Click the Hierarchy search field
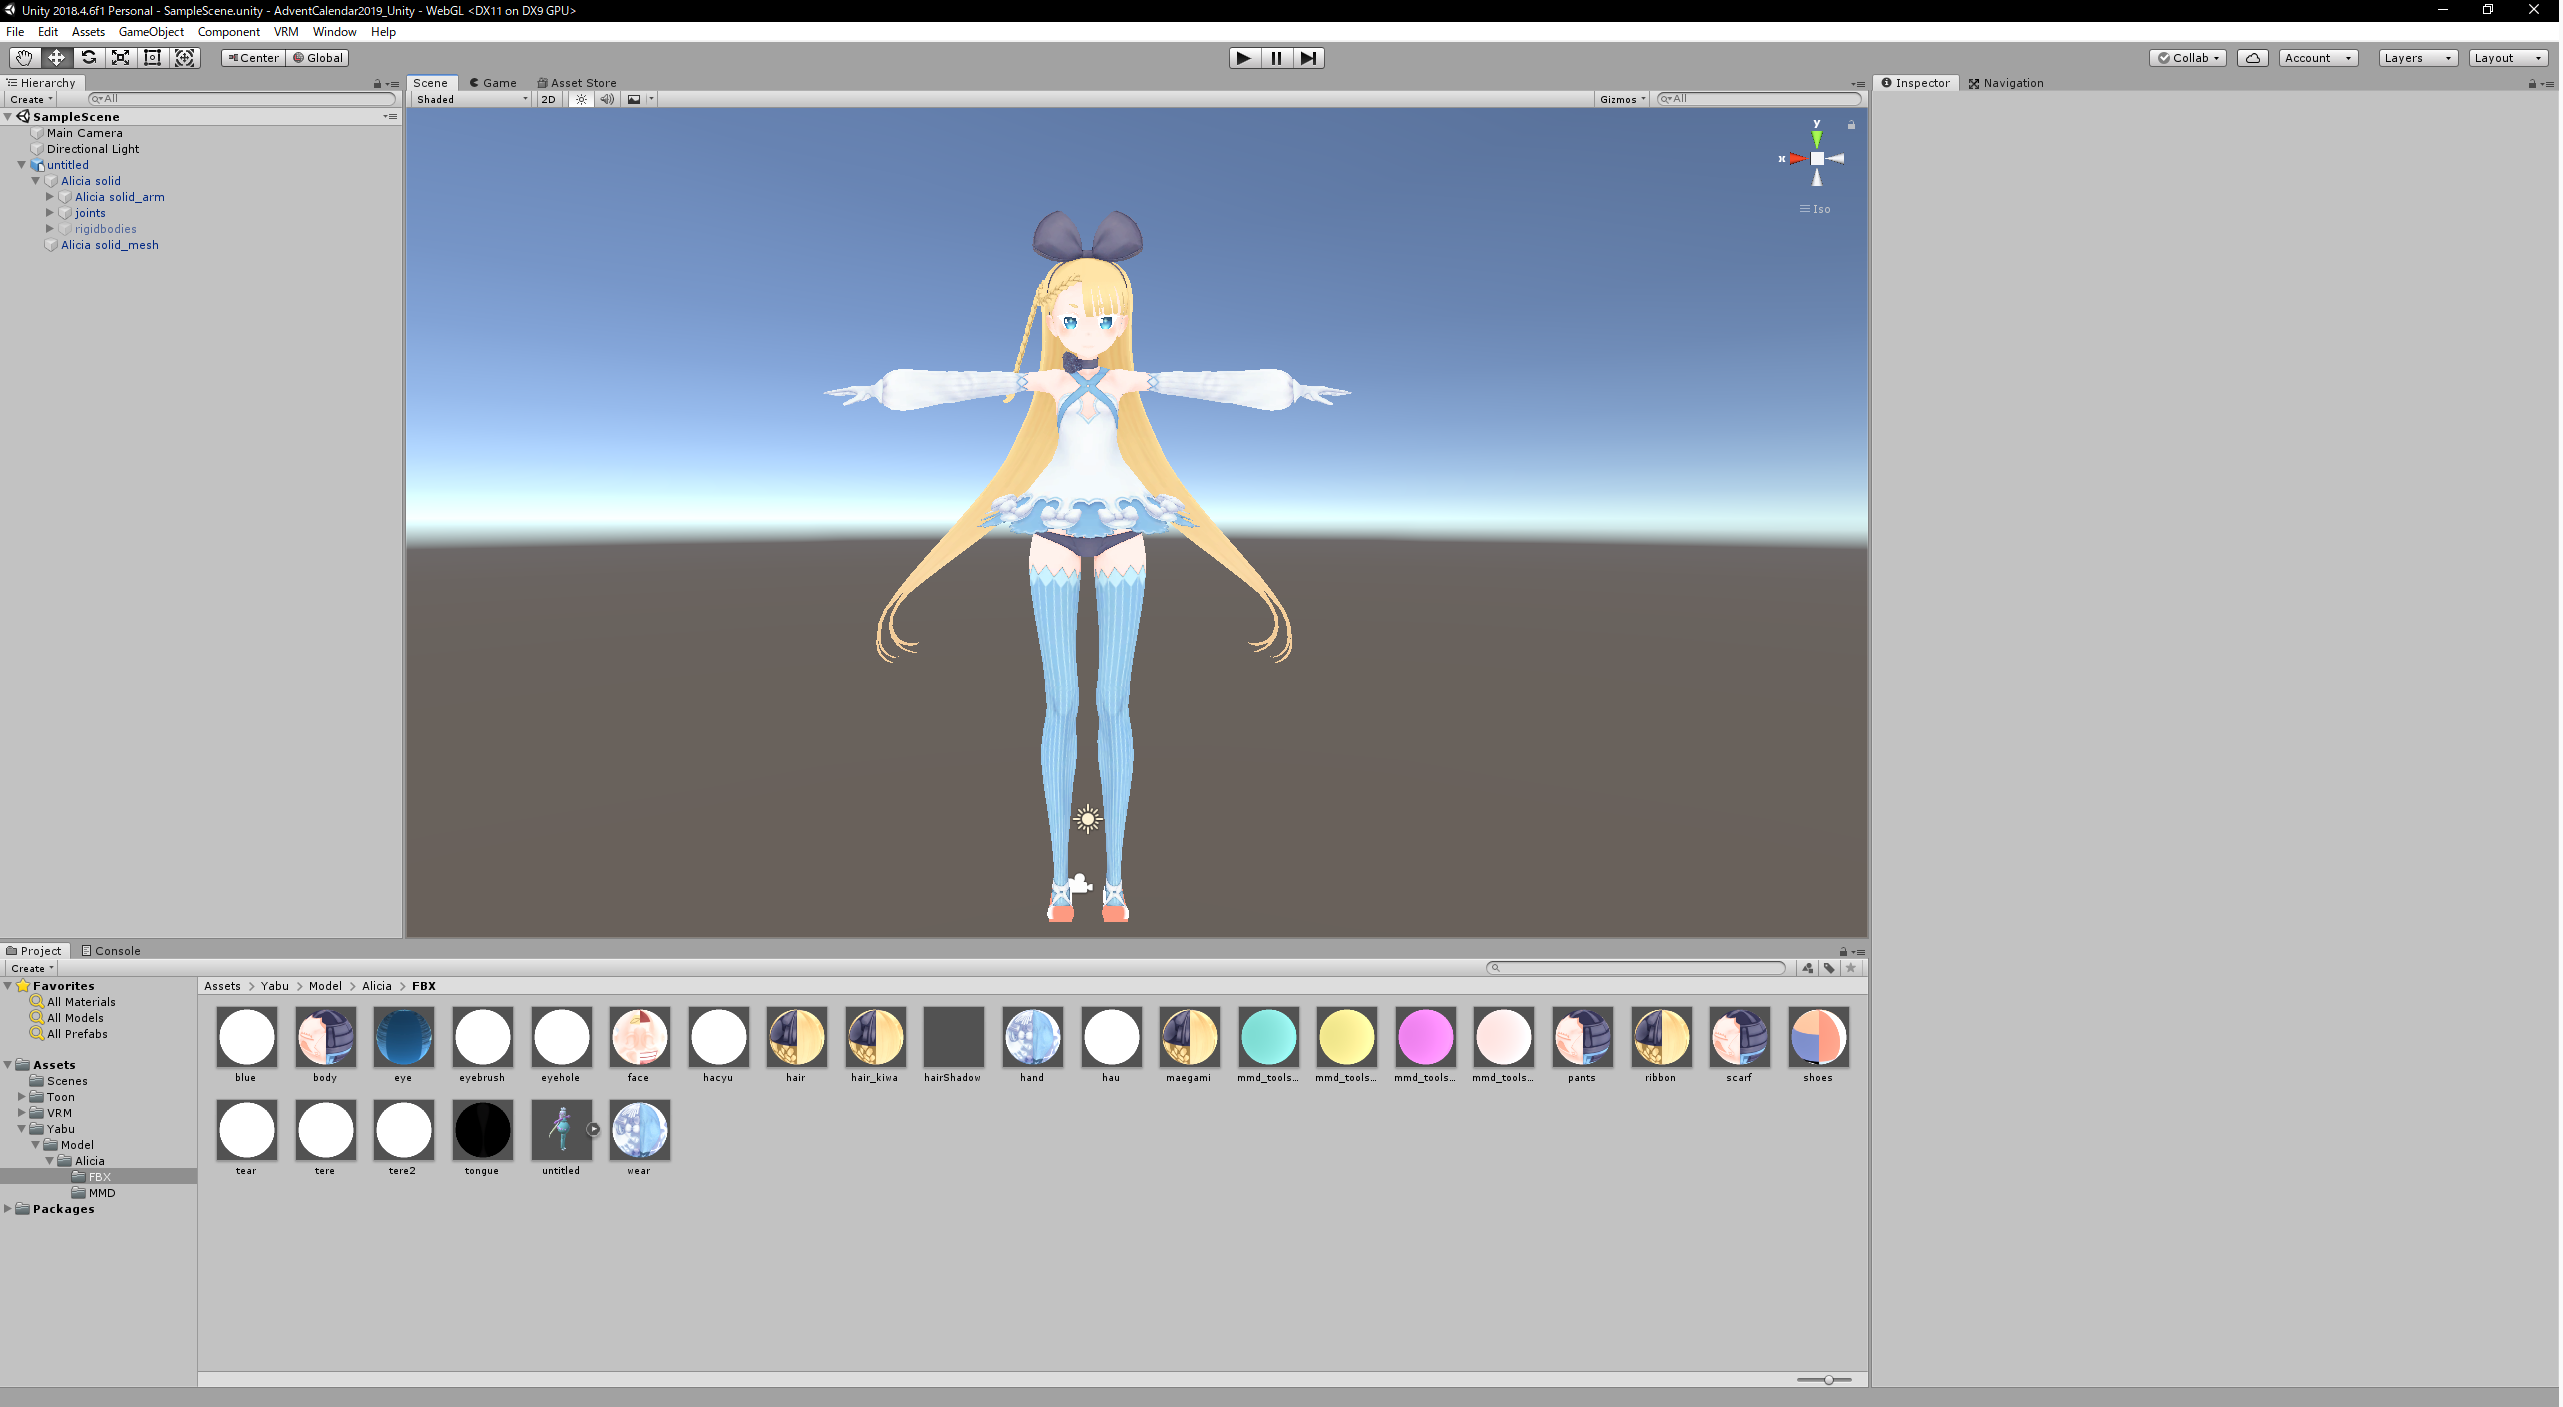 click(x=242, y=99)
